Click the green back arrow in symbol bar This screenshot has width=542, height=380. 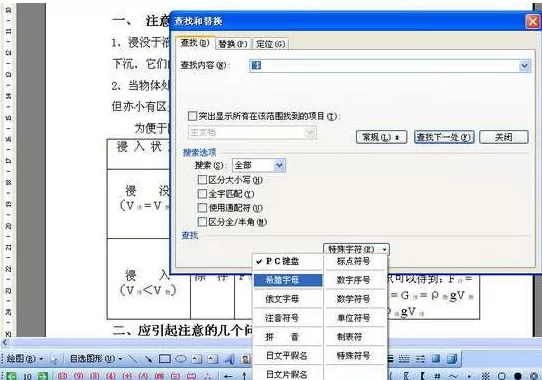(12, 376)
